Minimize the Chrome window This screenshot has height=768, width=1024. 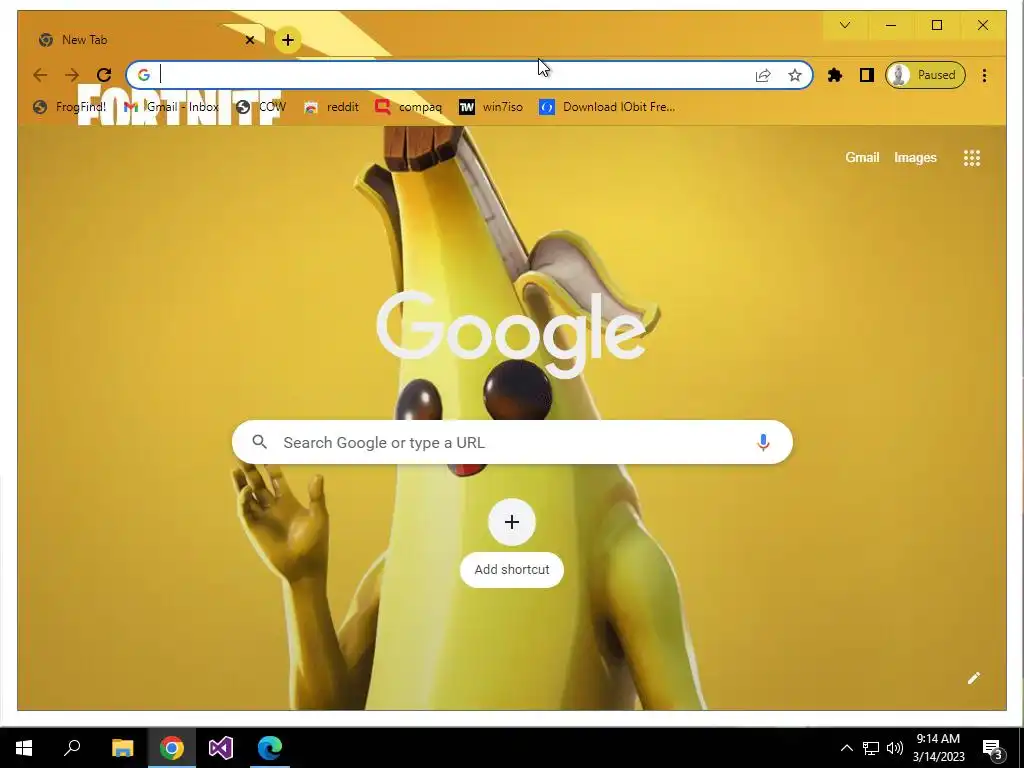(891, 25)
